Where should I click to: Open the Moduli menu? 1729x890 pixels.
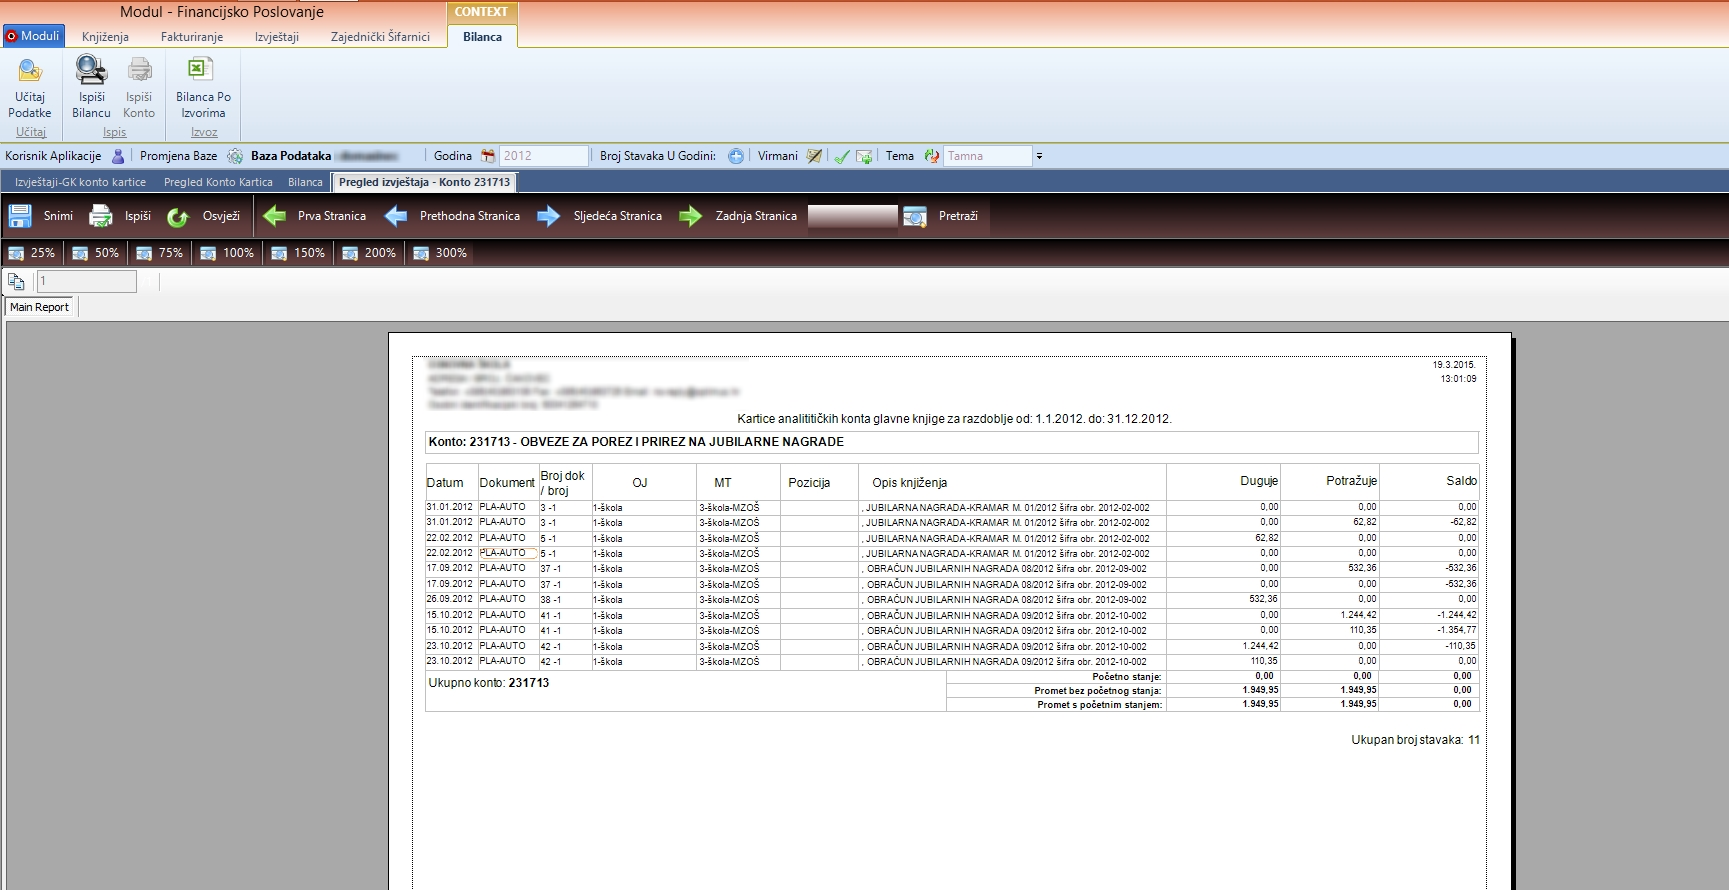click(34, 36)
